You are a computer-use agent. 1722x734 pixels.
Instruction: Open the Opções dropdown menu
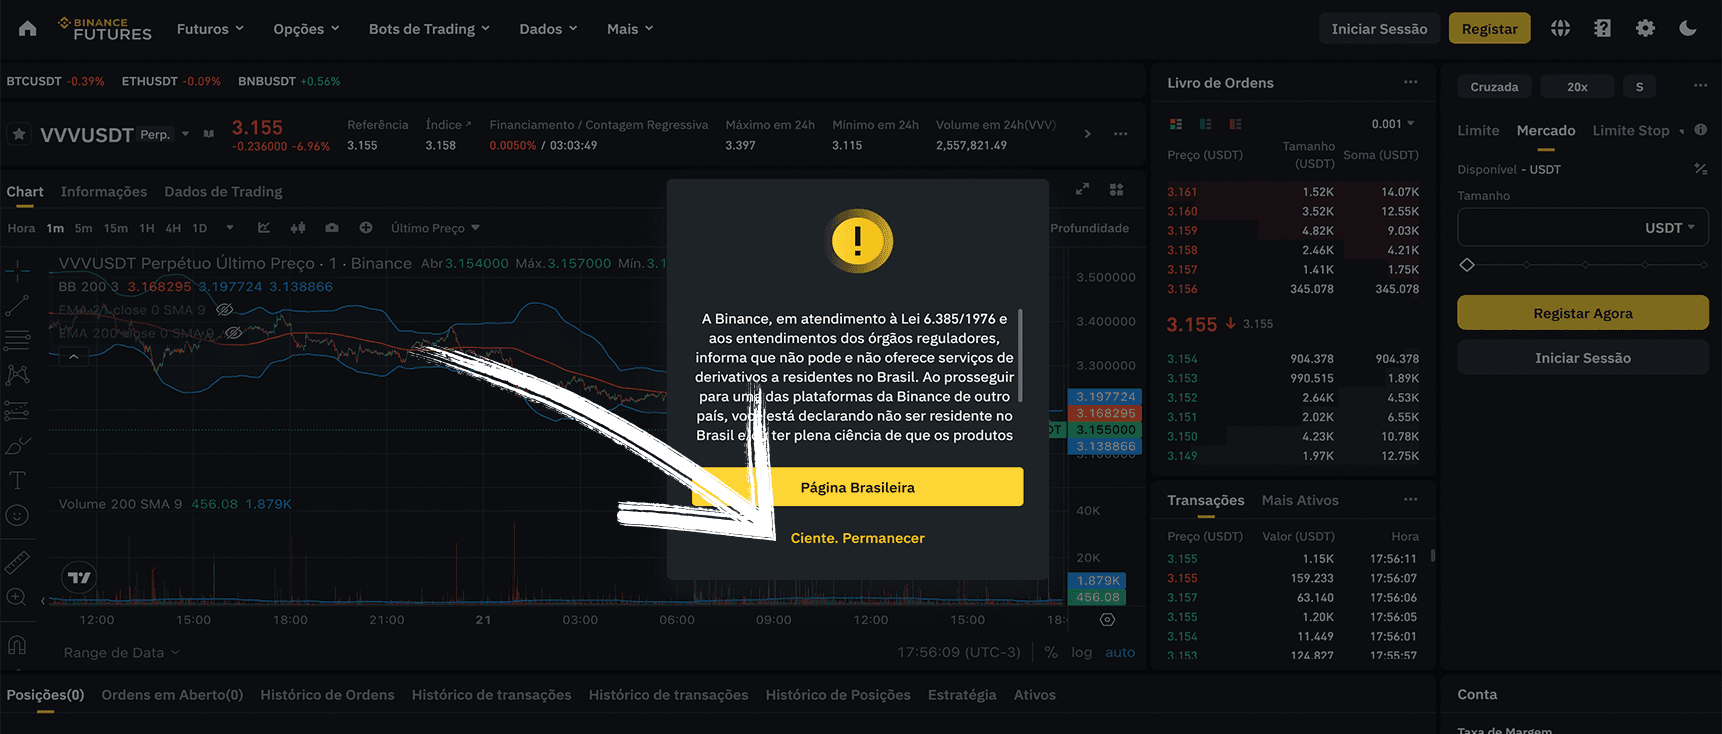coord(306,29)
